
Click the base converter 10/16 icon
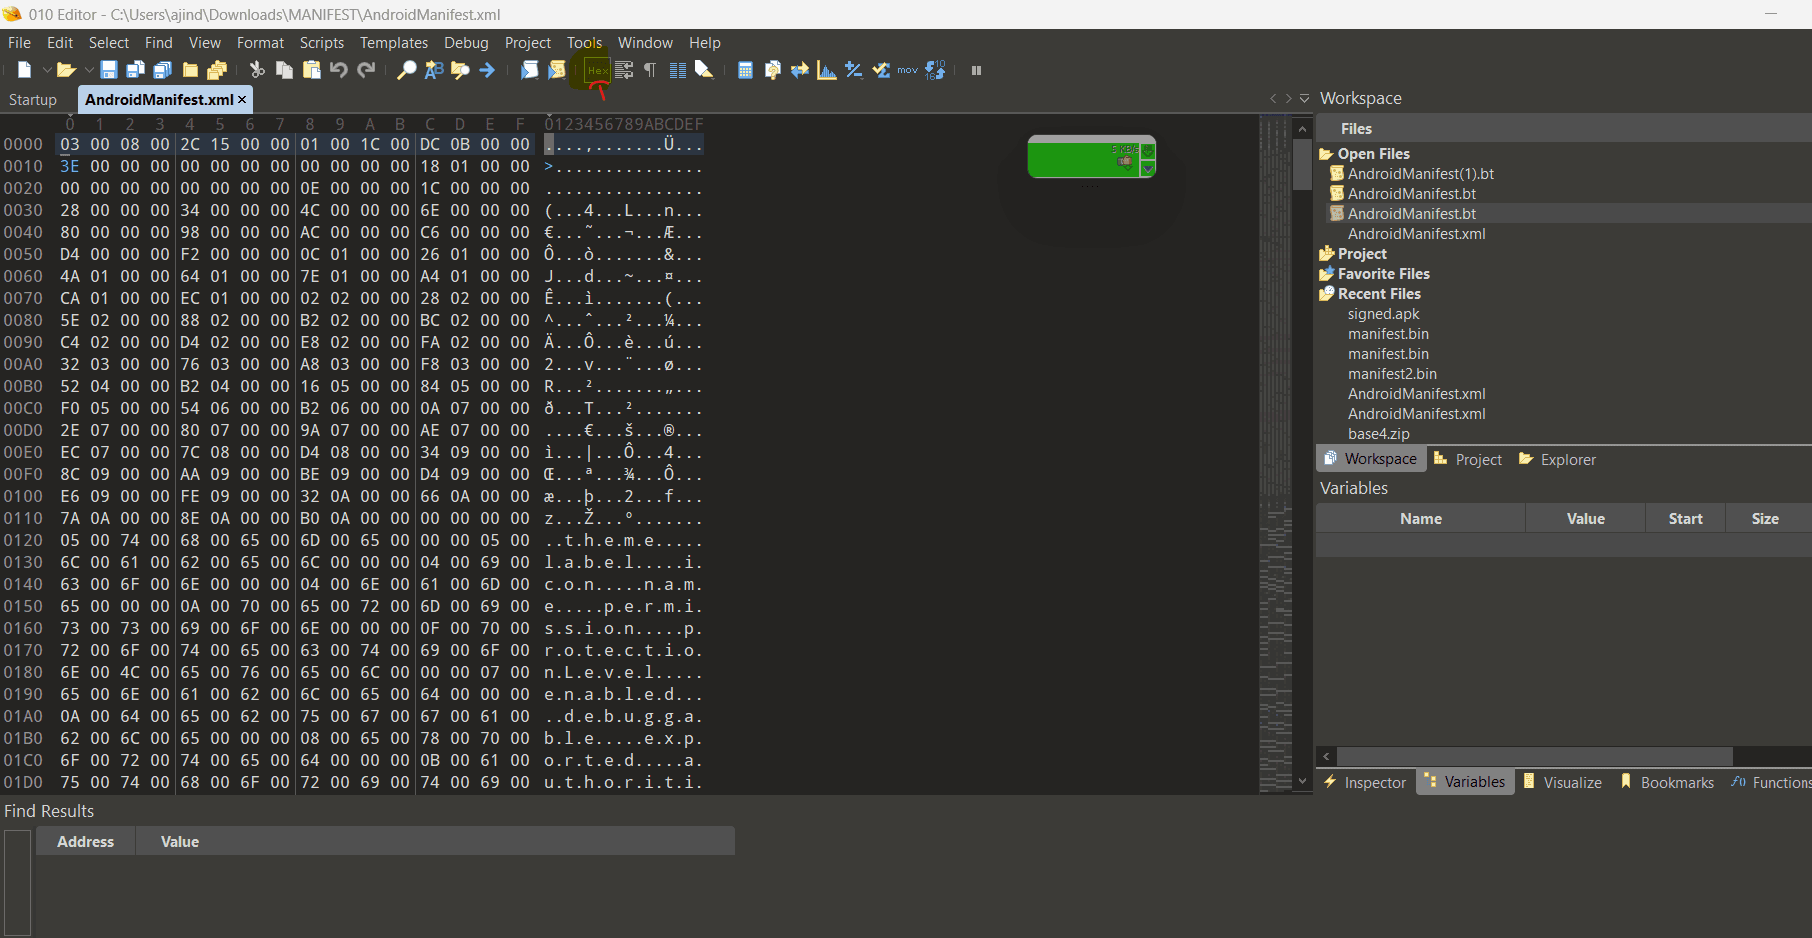(x=935, y=70)
